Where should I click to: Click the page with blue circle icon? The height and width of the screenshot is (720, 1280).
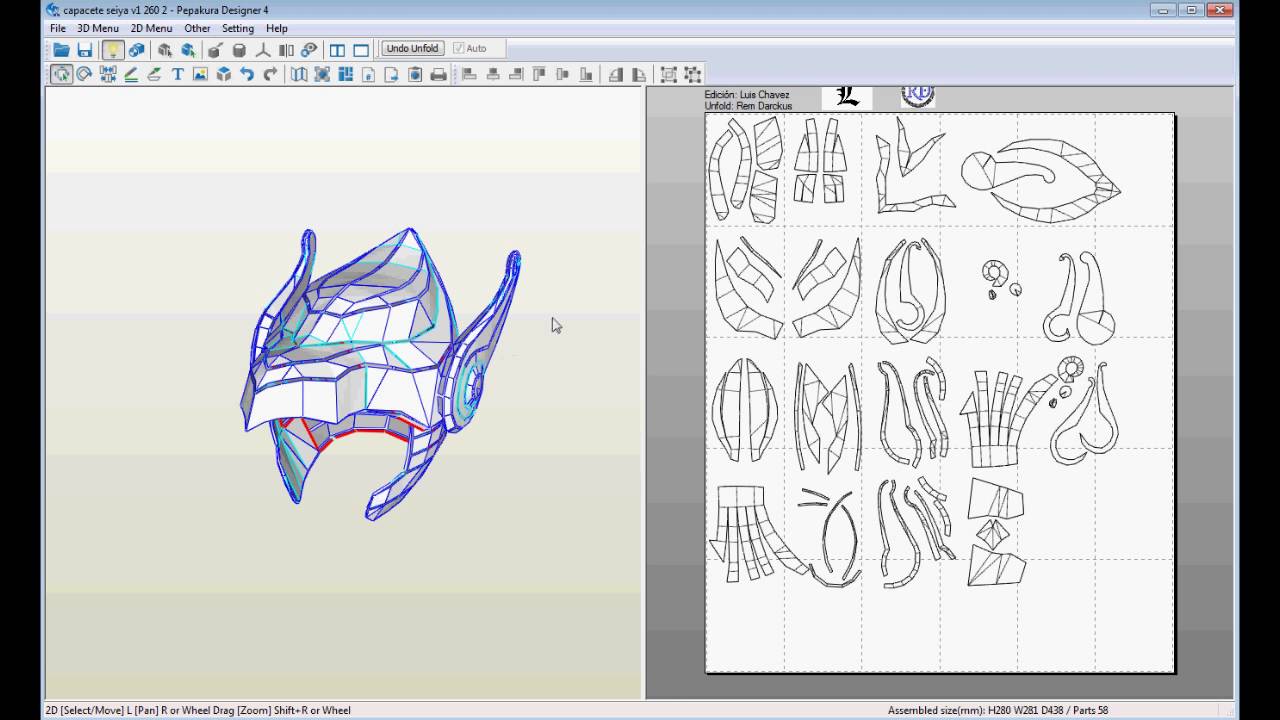coord(414,74)
